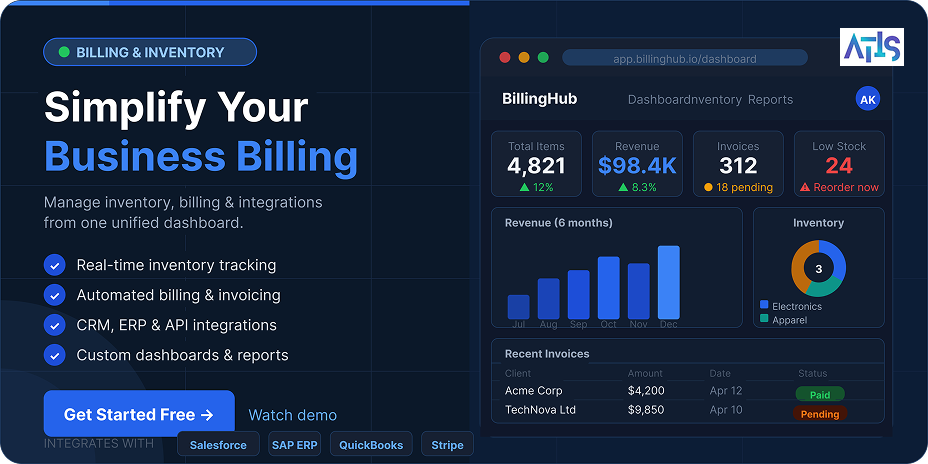Open the Total Items 4,821 card
928x464 pixels.
click(536, 164)
